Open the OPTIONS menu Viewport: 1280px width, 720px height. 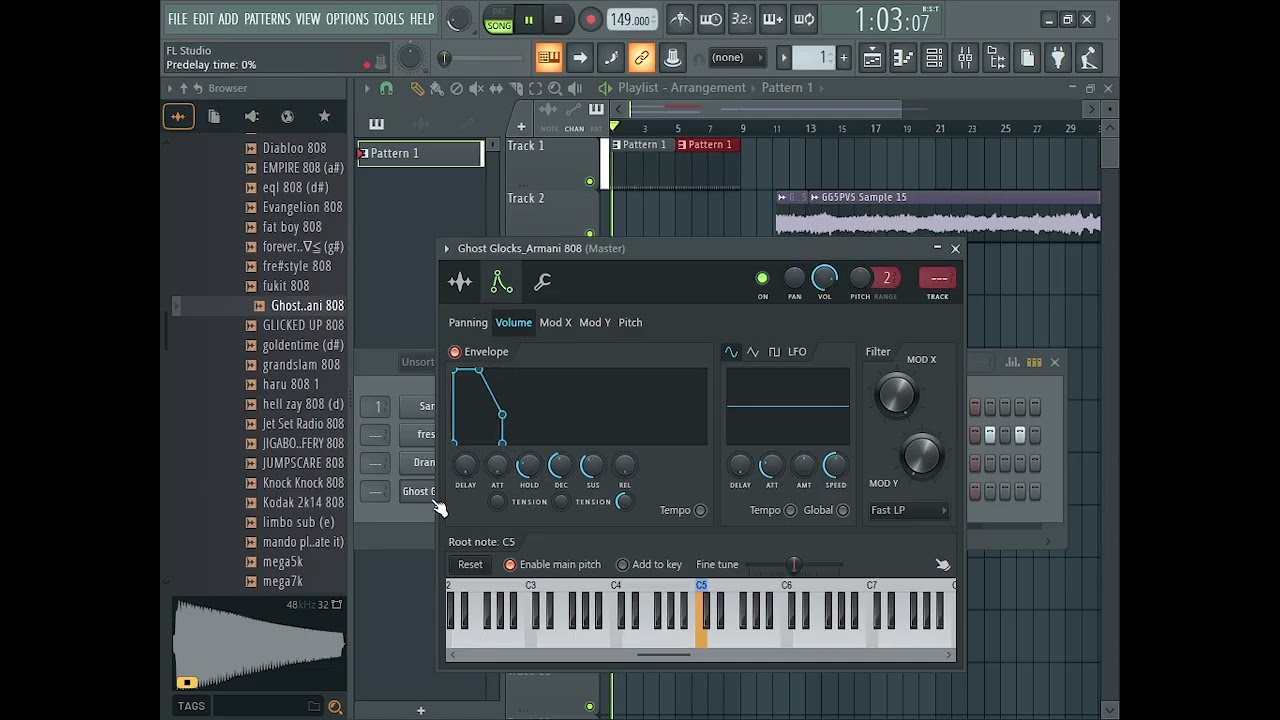347,19
